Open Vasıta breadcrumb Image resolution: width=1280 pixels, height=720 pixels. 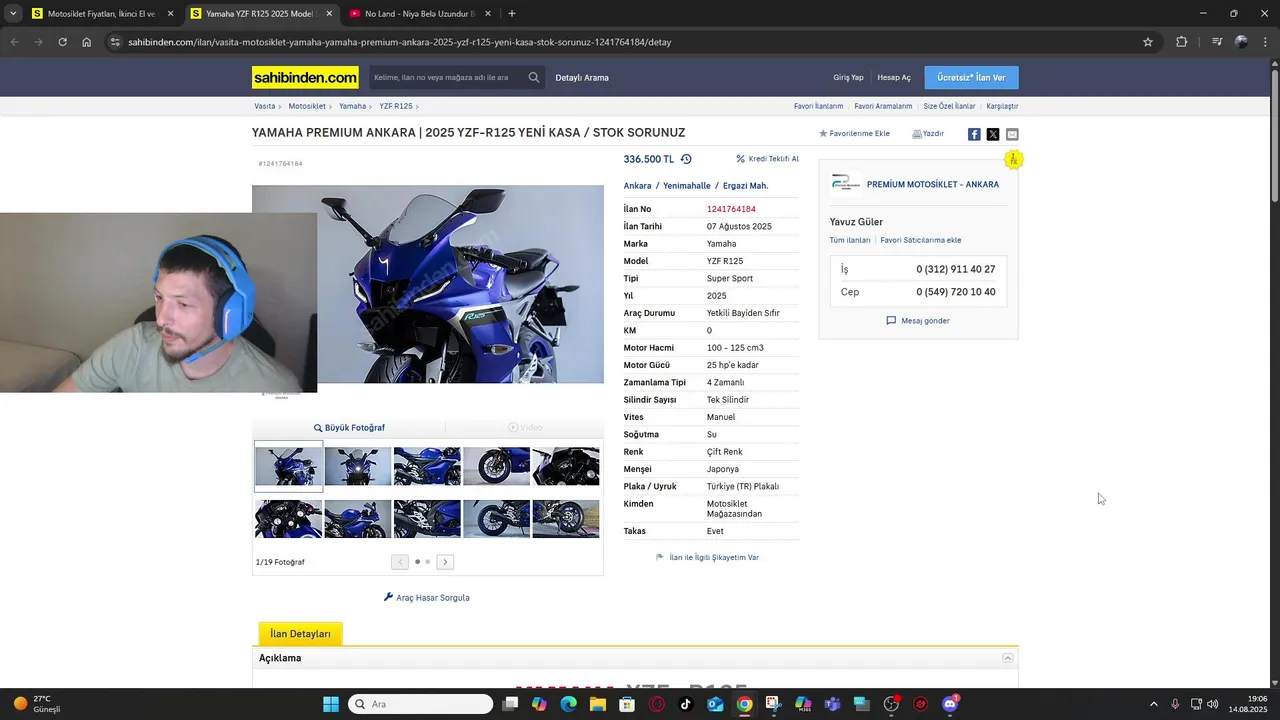(264, 106)
